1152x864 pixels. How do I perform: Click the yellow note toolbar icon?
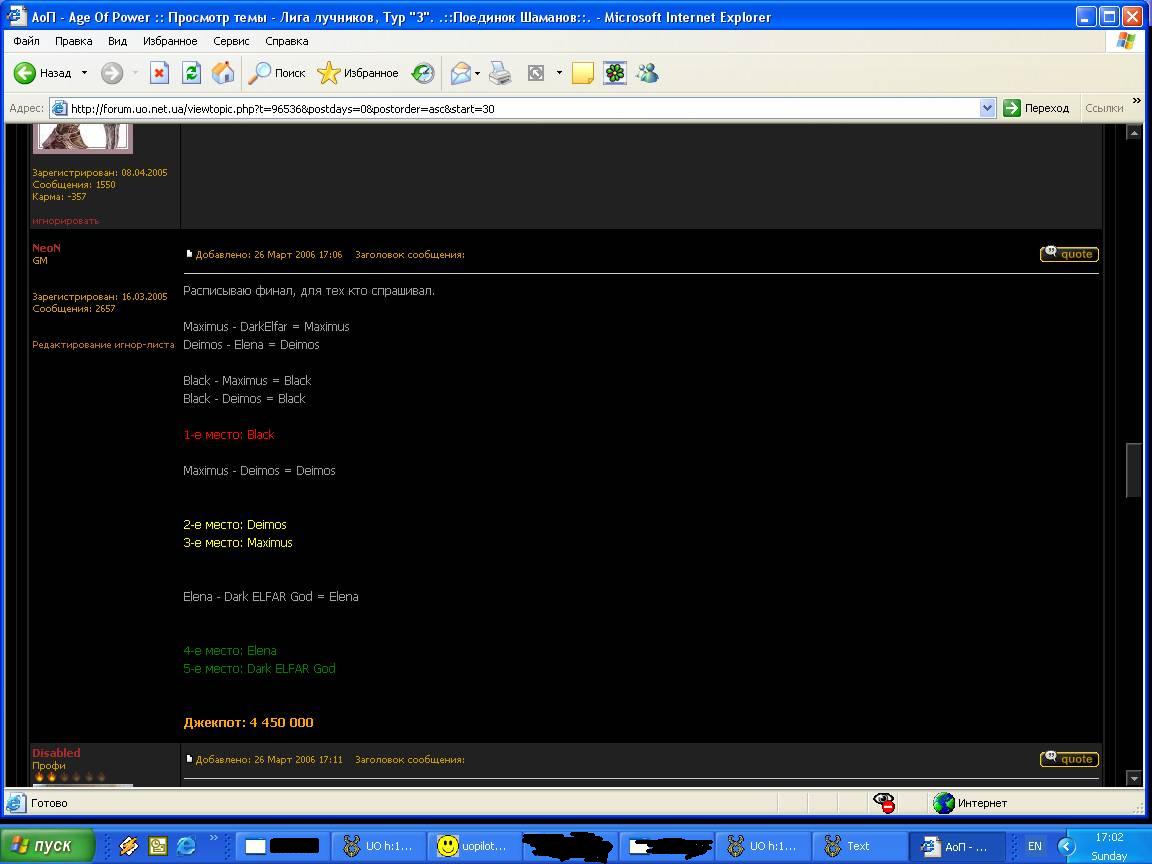tap(583, 73)
